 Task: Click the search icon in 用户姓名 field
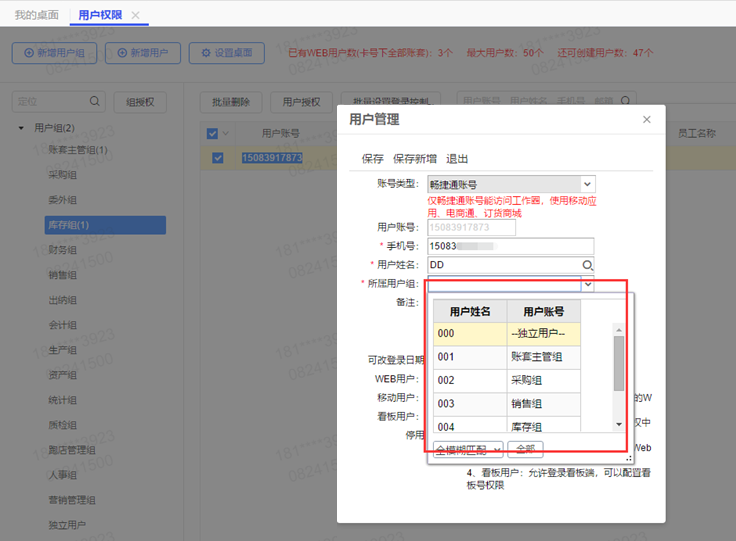click(588, 265)
